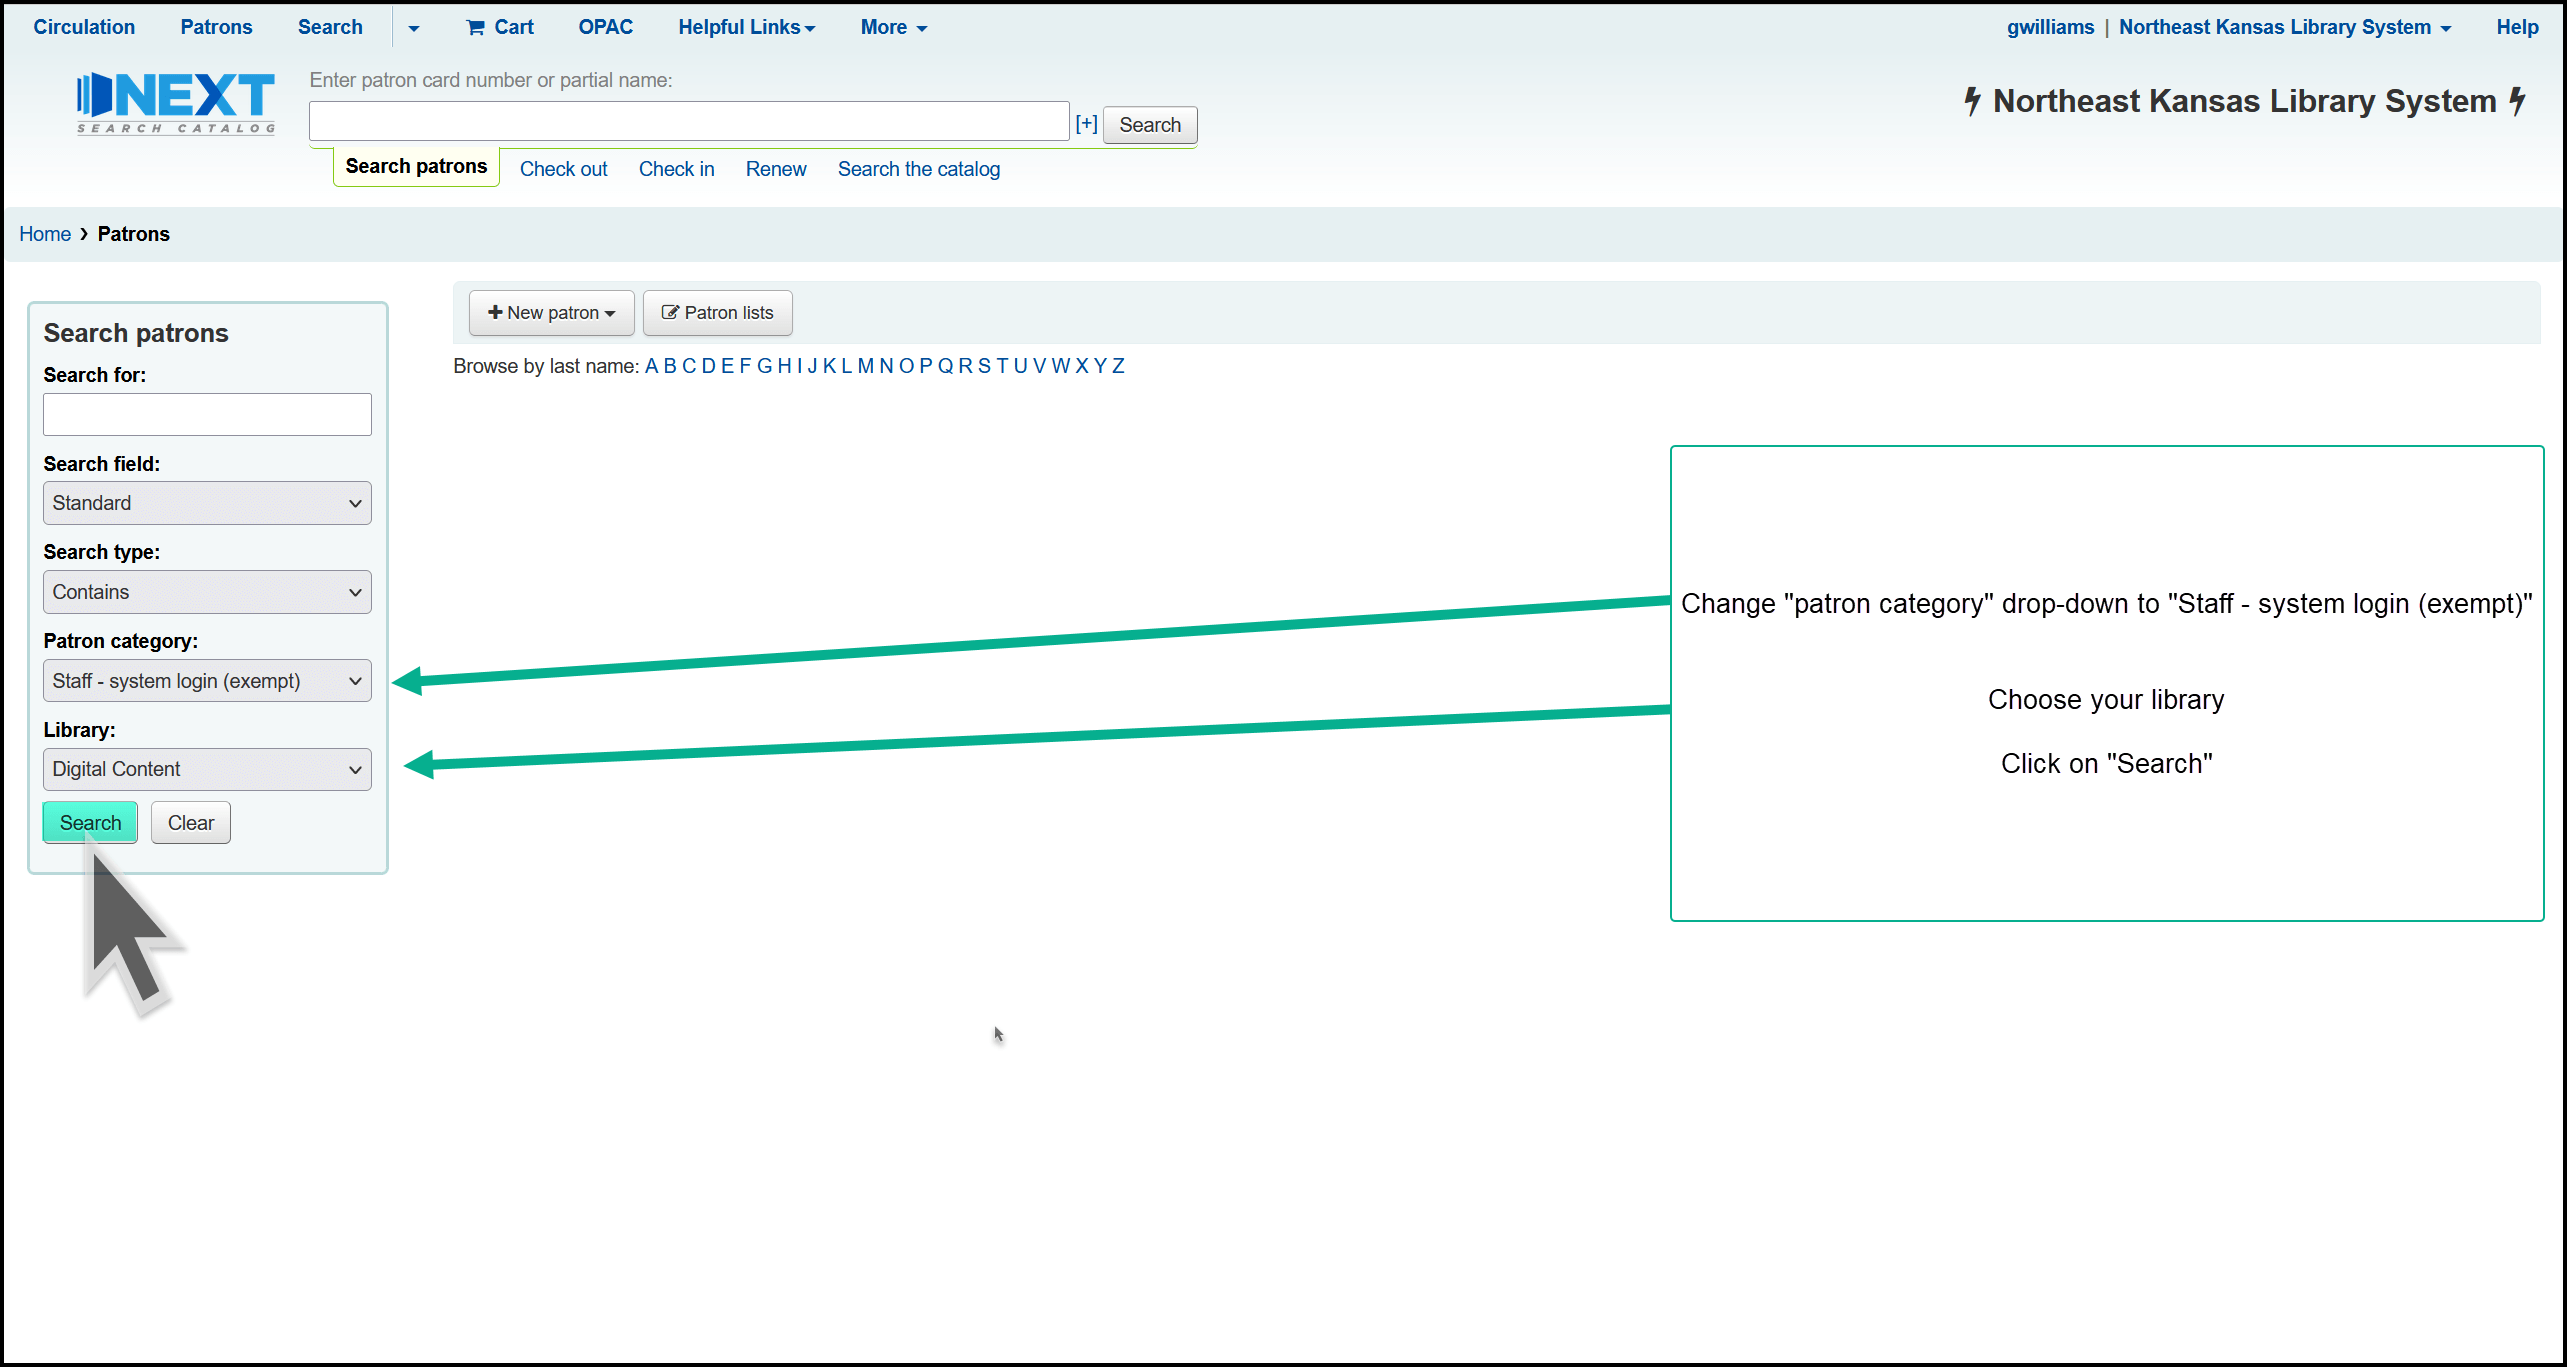This screenshot has width=2567, height=1367.
Task: Go to Home breadcrumb link
Action: [45, 234]
